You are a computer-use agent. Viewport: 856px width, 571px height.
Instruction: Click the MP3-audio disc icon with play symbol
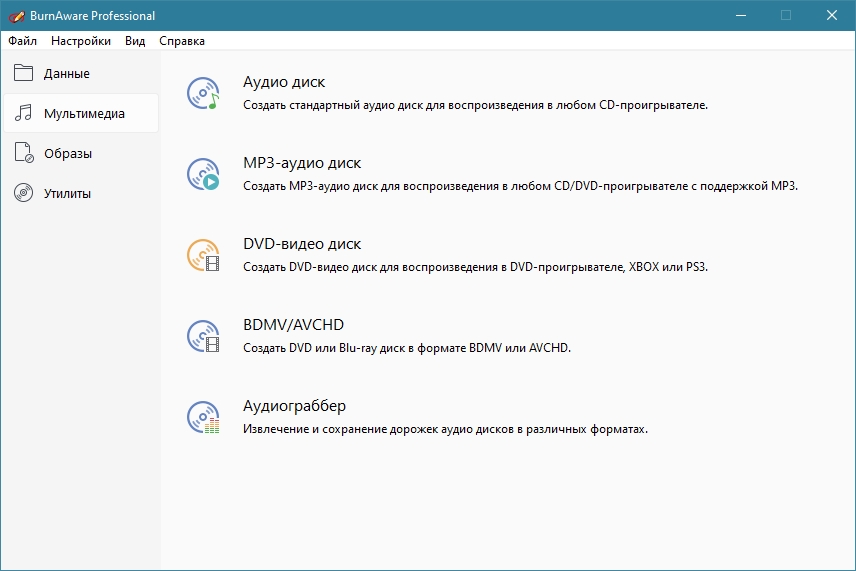(x=203, y=174)
